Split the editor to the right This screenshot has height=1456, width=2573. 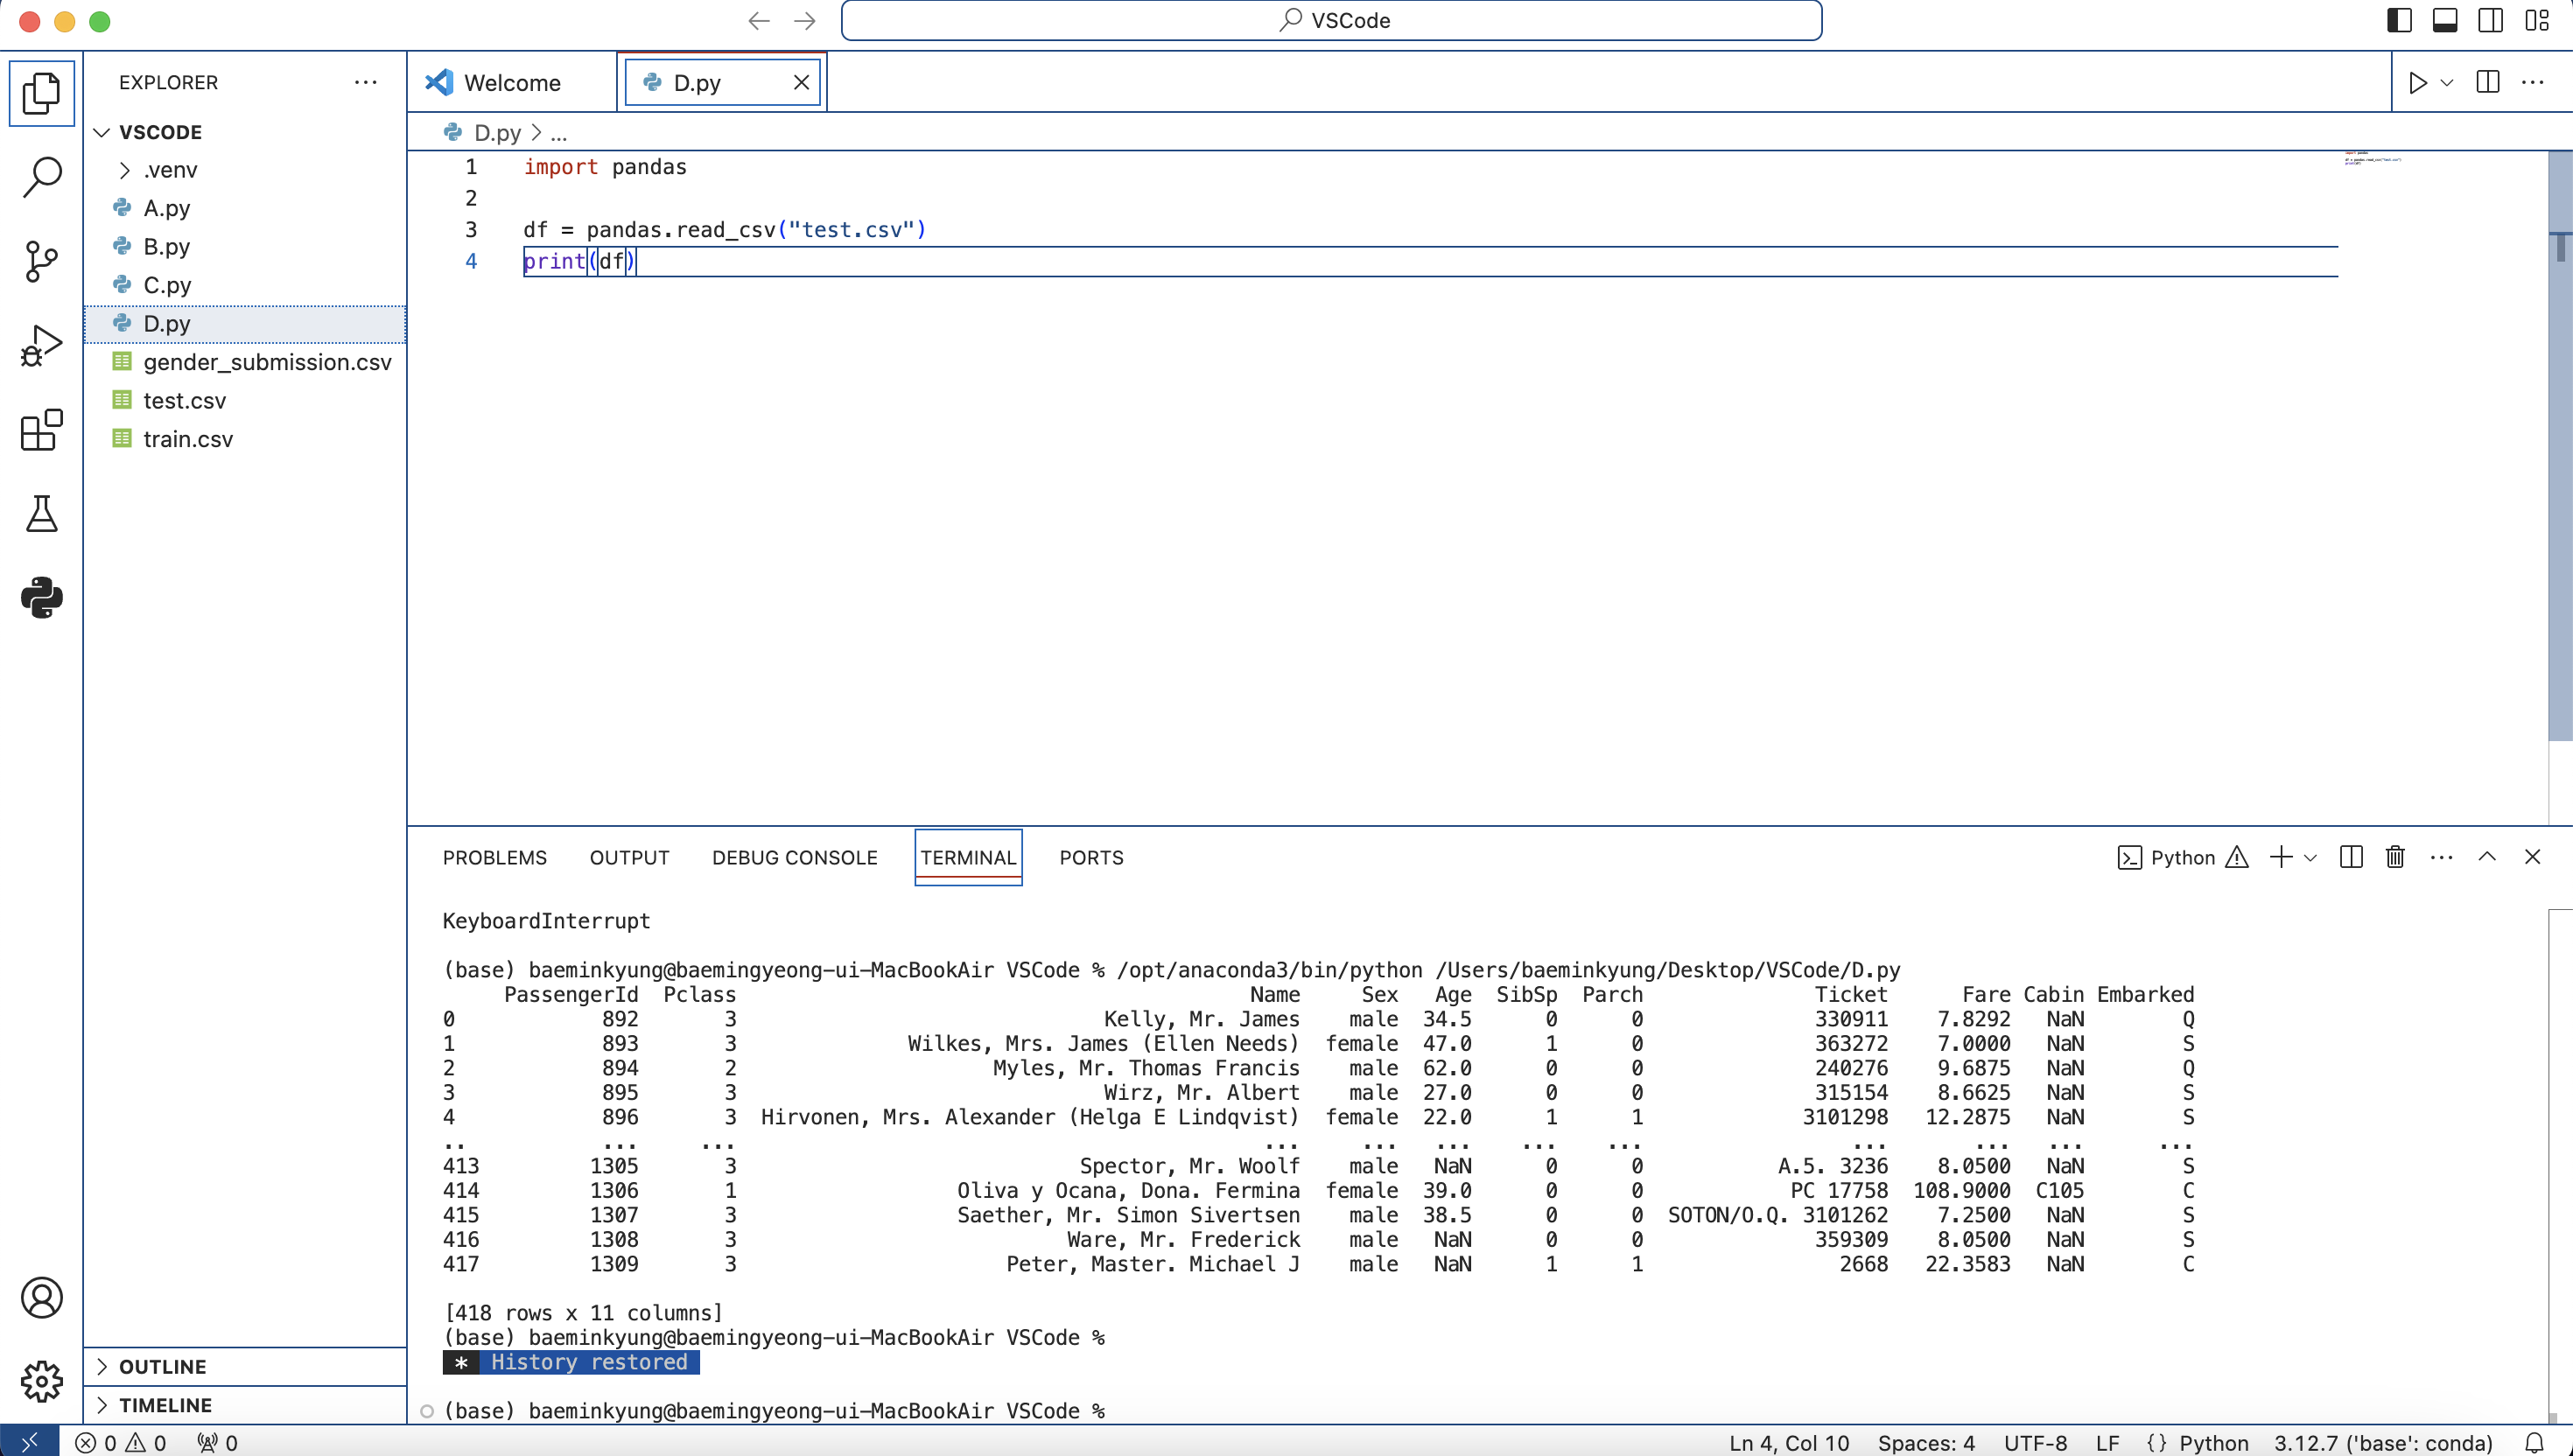2488,82
